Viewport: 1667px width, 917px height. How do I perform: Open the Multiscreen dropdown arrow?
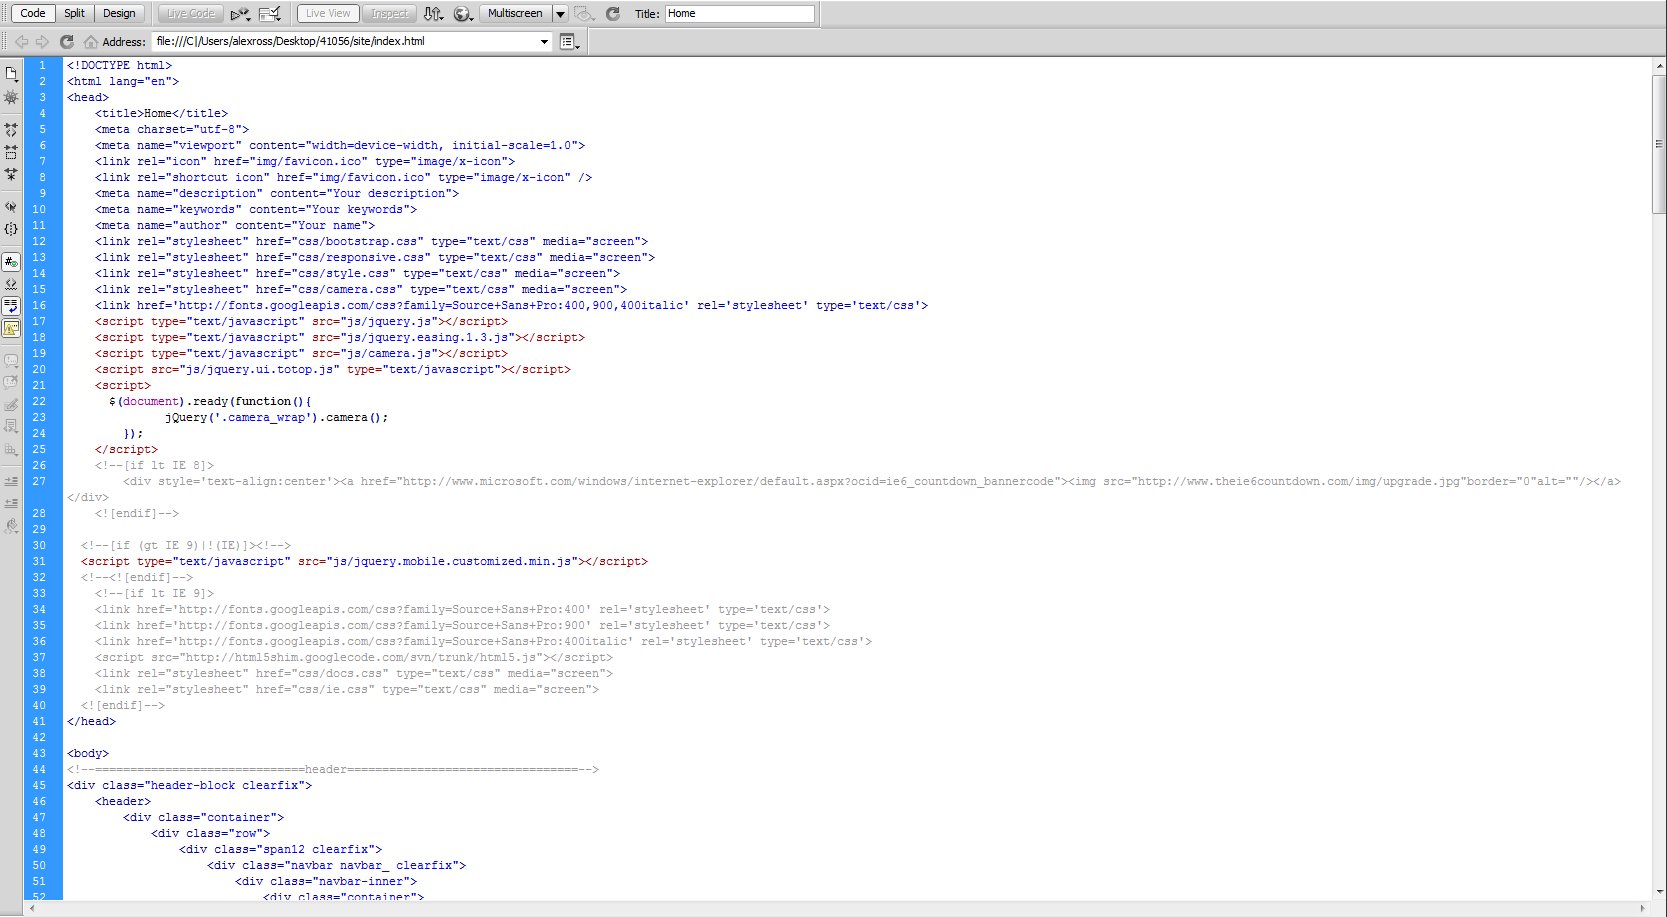[x=560, y=14]
